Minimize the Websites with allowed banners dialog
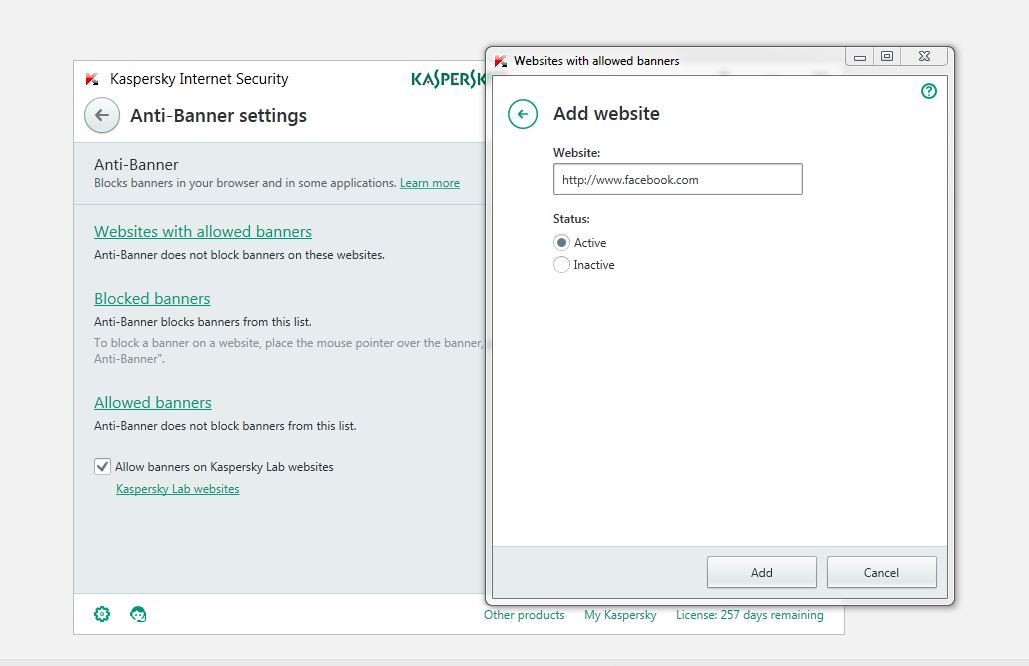Image resolution: width=1029 pixels, height=666 pixels. point(860,57)
